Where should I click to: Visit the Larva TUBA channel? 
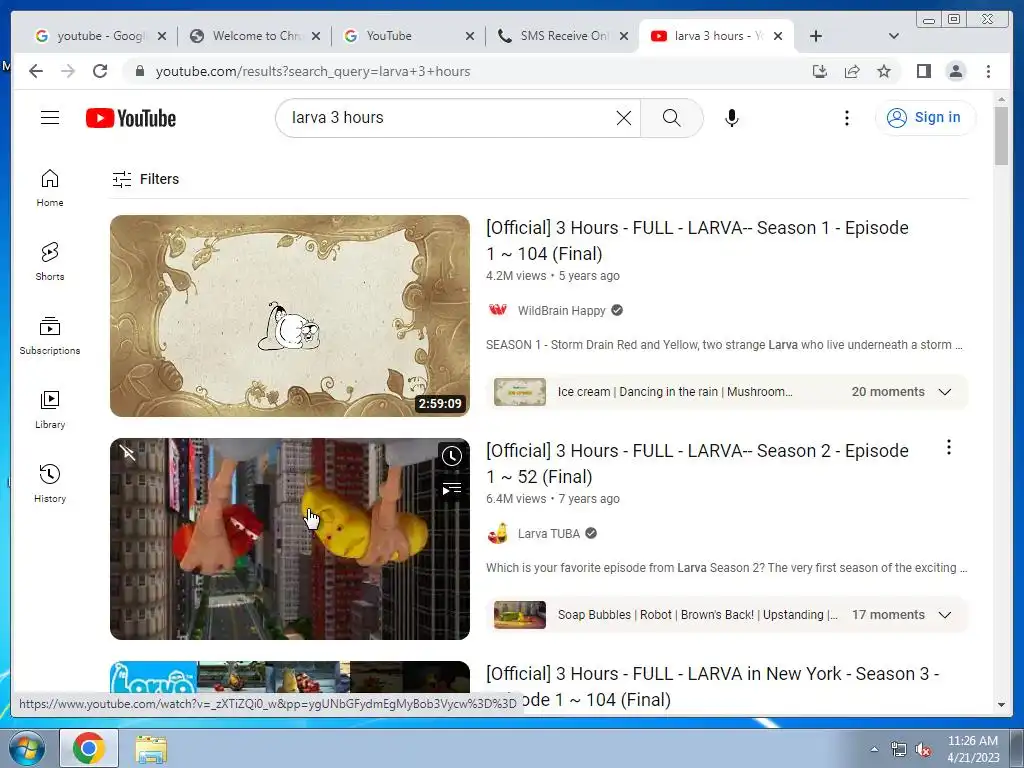click(549, 534)
